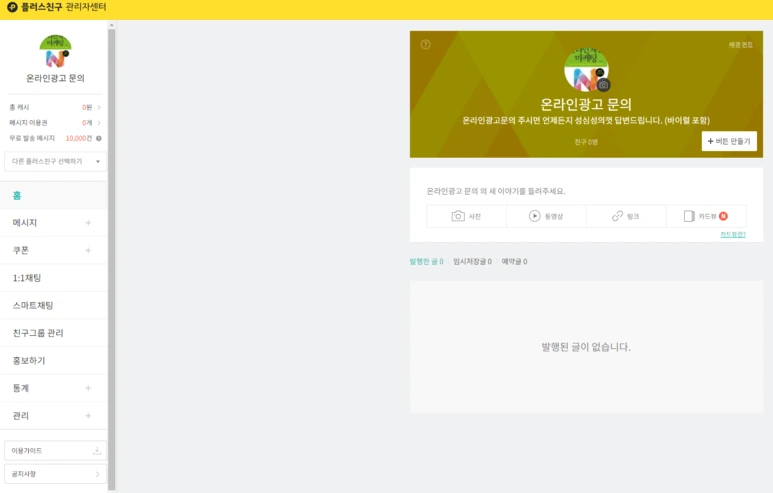Click the 버튼 만들기 button

pos(729,141)
